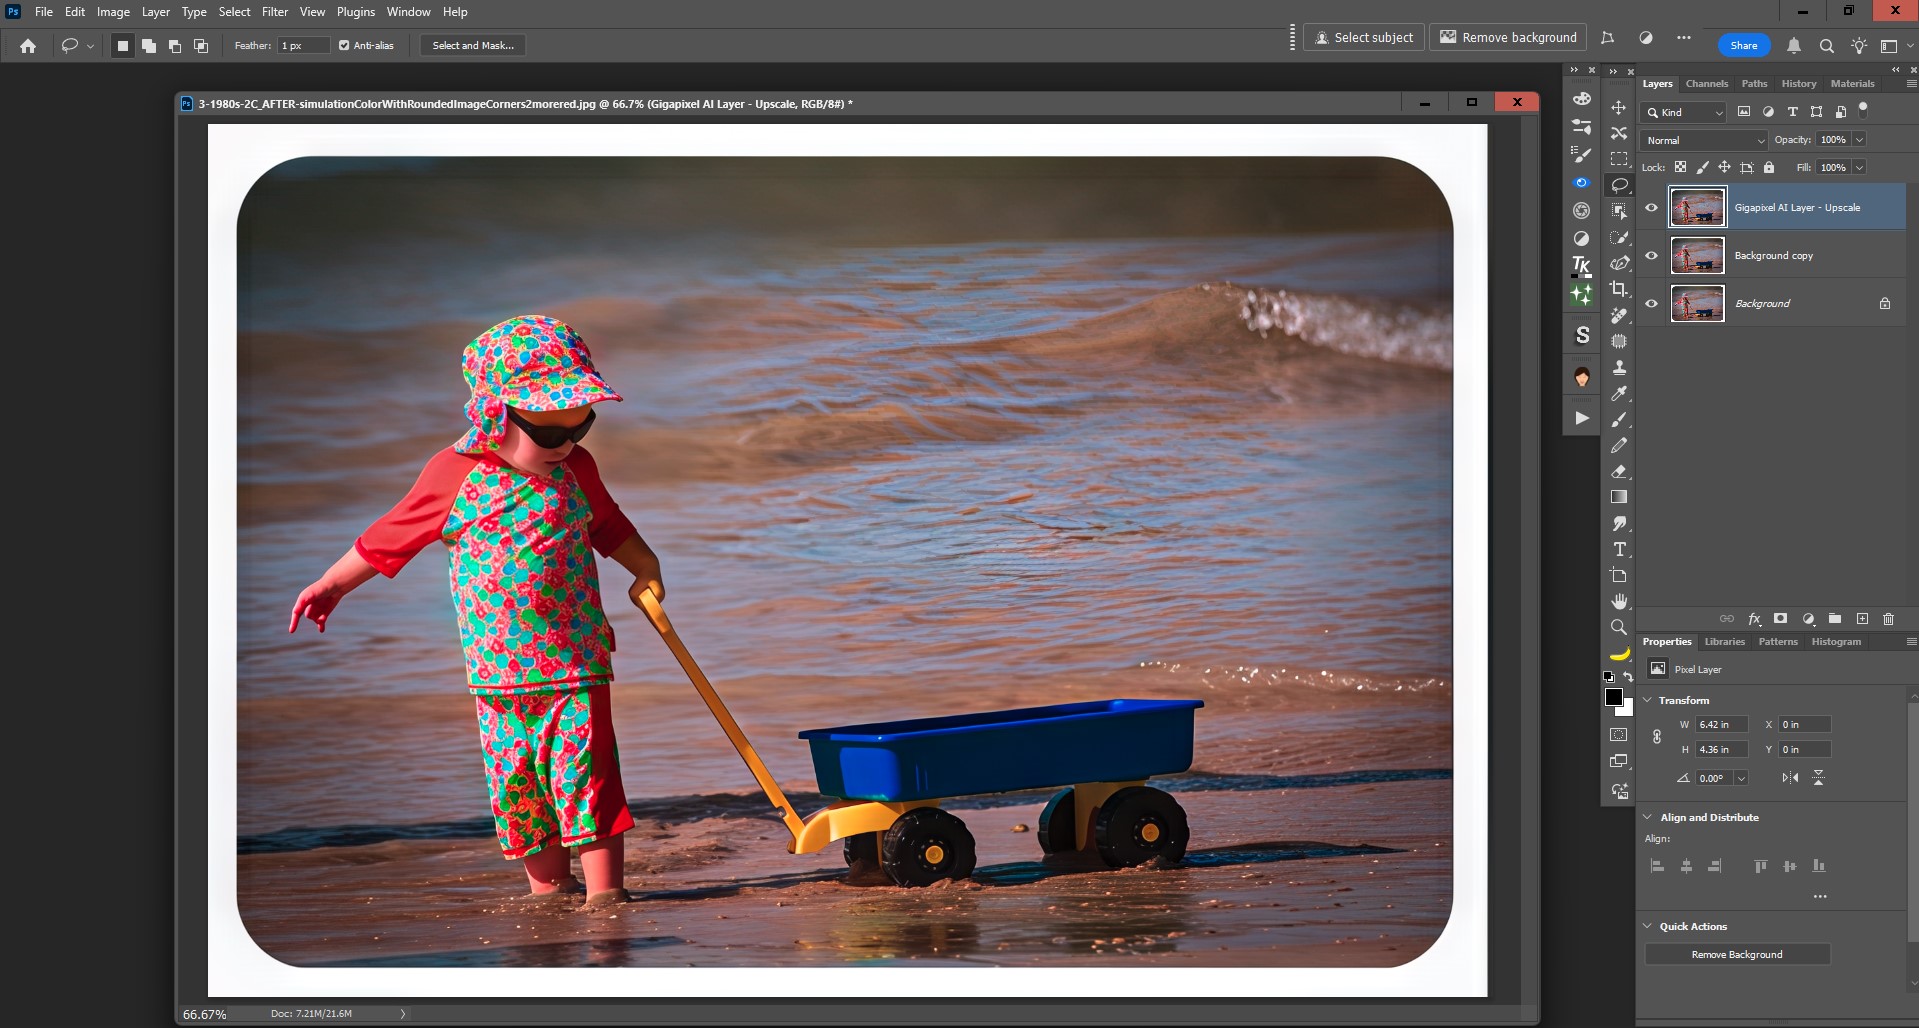1919x1028 pixels.
Task: Click the background color swatch
Action: coord(1628,710)
